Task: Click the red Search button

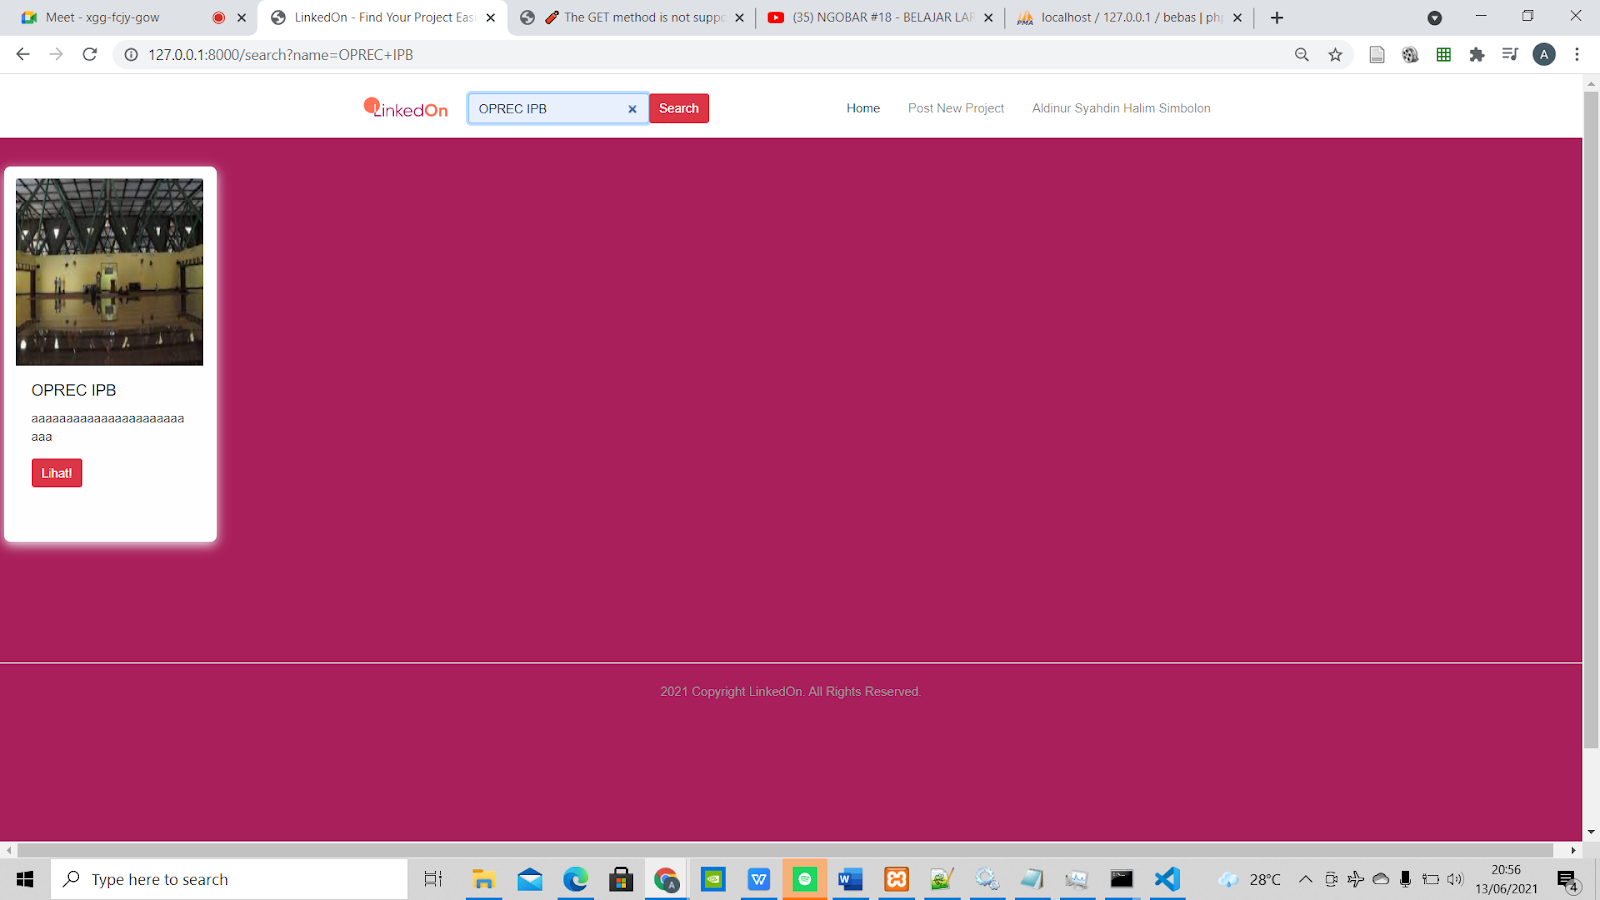Action: (679, 108)
